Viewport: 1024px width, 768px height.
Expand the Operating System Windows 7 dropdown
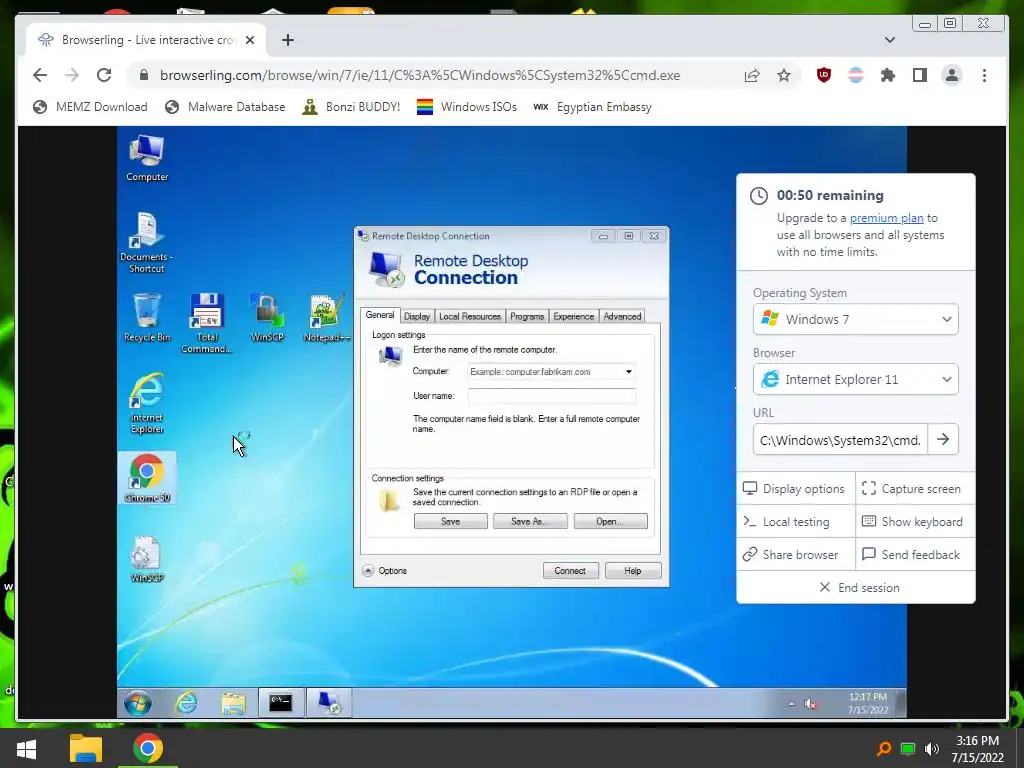(x=856, y=319)
